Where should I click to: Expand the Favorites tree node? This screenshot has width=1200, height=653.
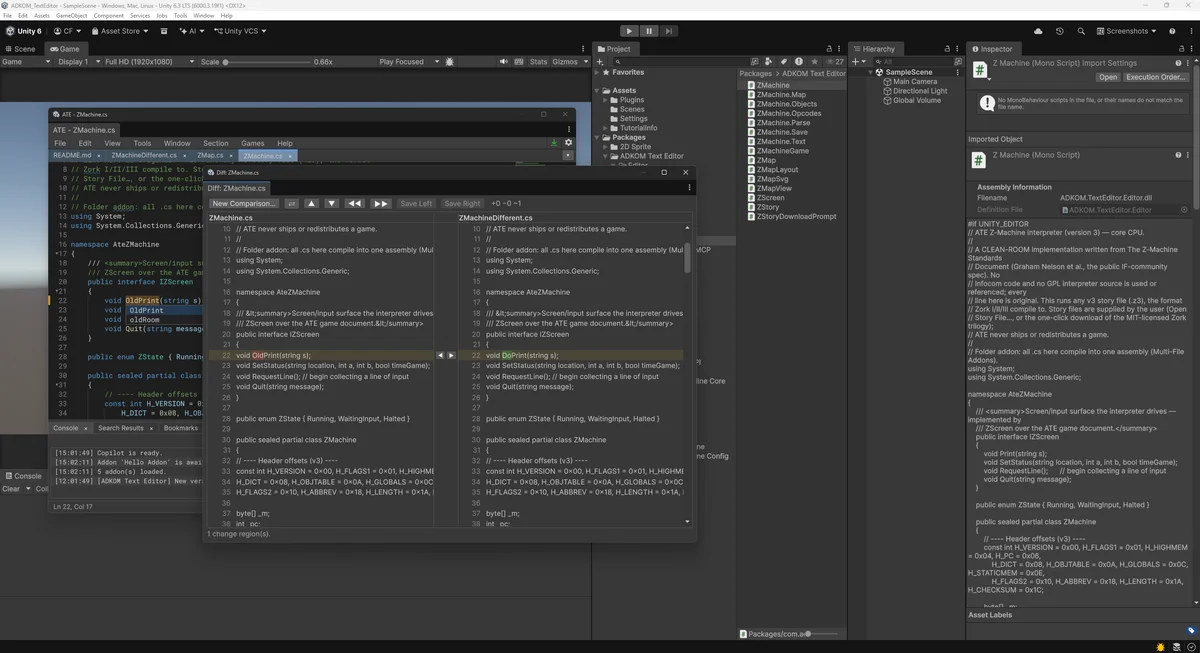[598, 73]
